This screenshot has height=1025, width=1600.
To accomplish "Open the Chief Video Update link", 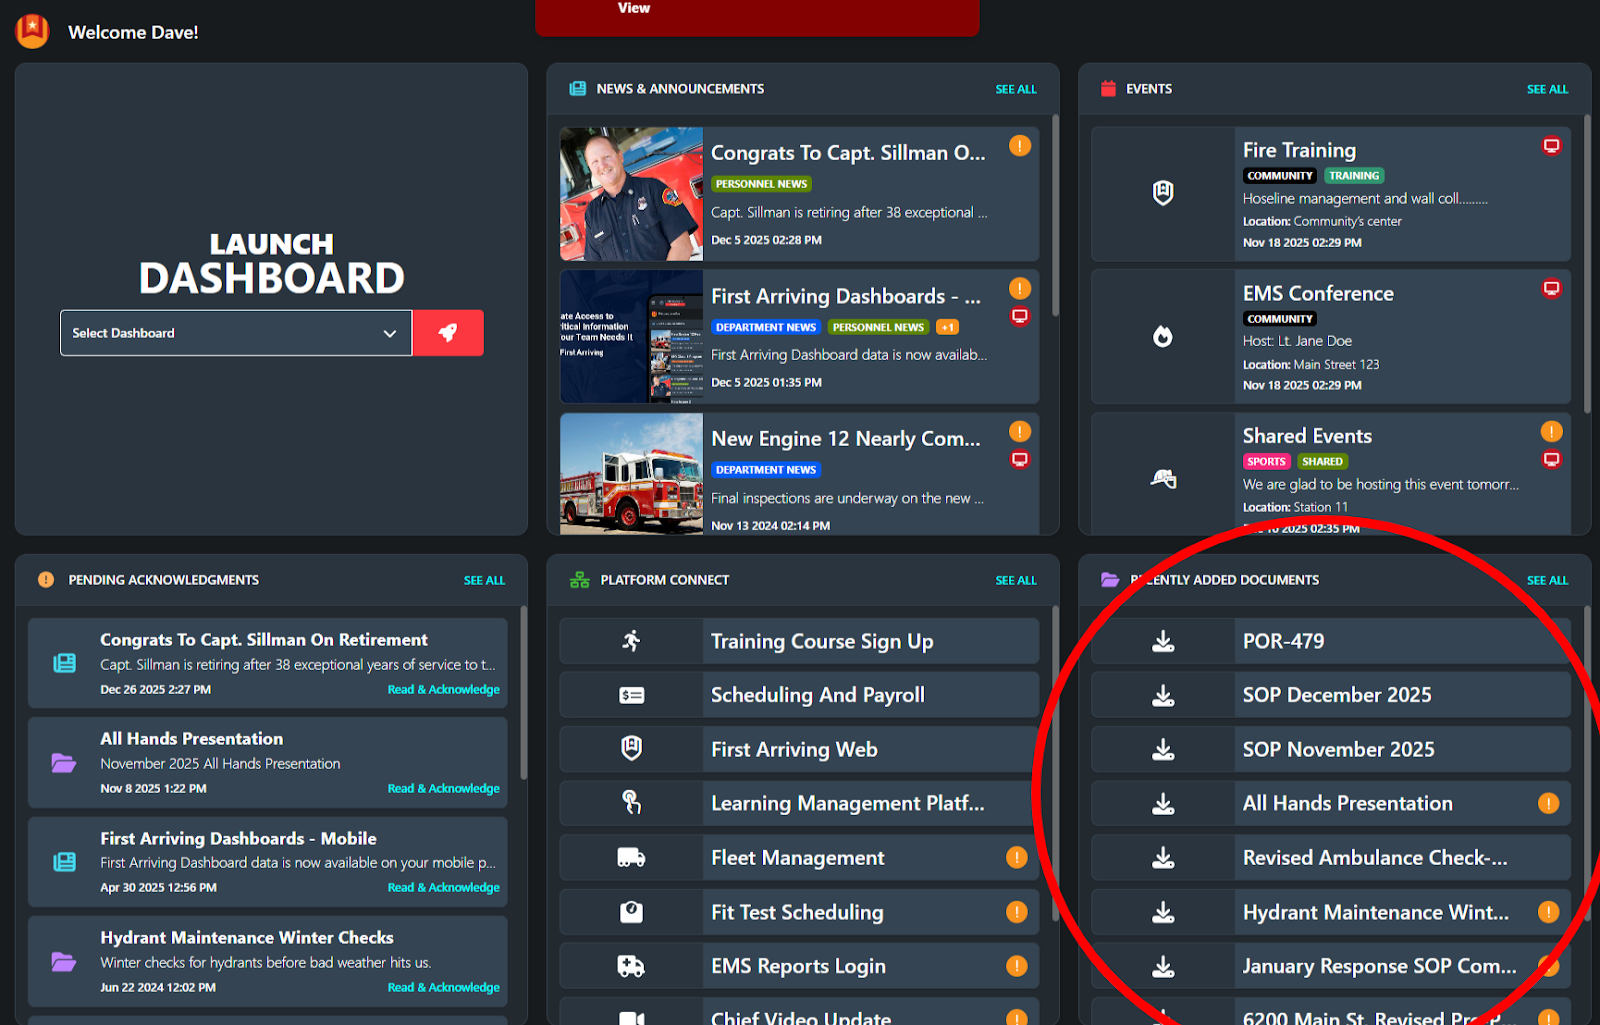I will (x=801, y=1017).
